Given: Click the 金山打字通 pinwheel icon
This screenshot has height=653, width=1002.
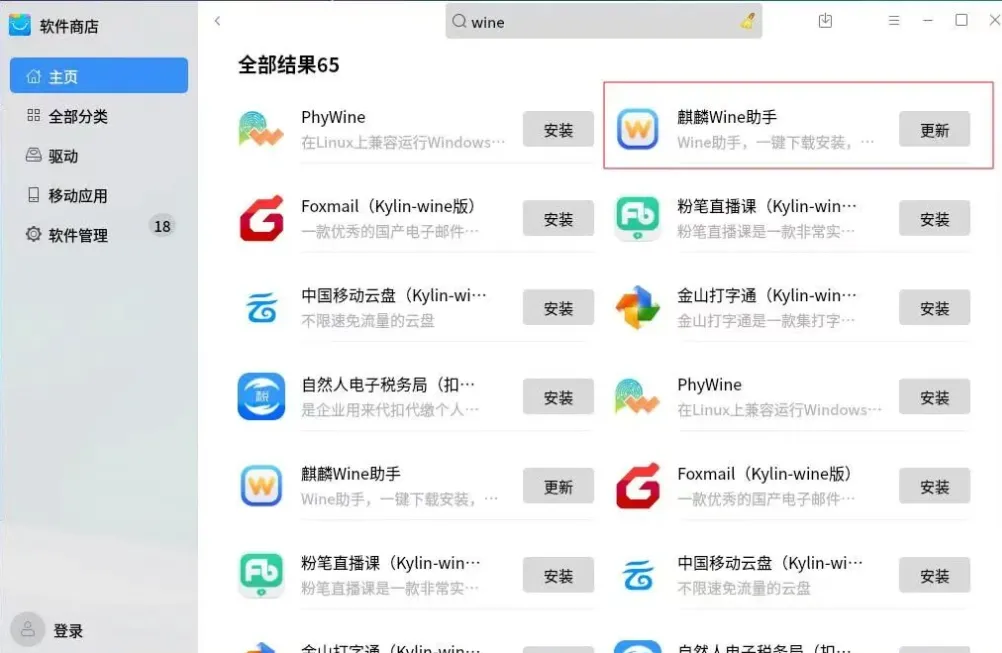Looking at the screenshot, I should [x=637, y=307].
